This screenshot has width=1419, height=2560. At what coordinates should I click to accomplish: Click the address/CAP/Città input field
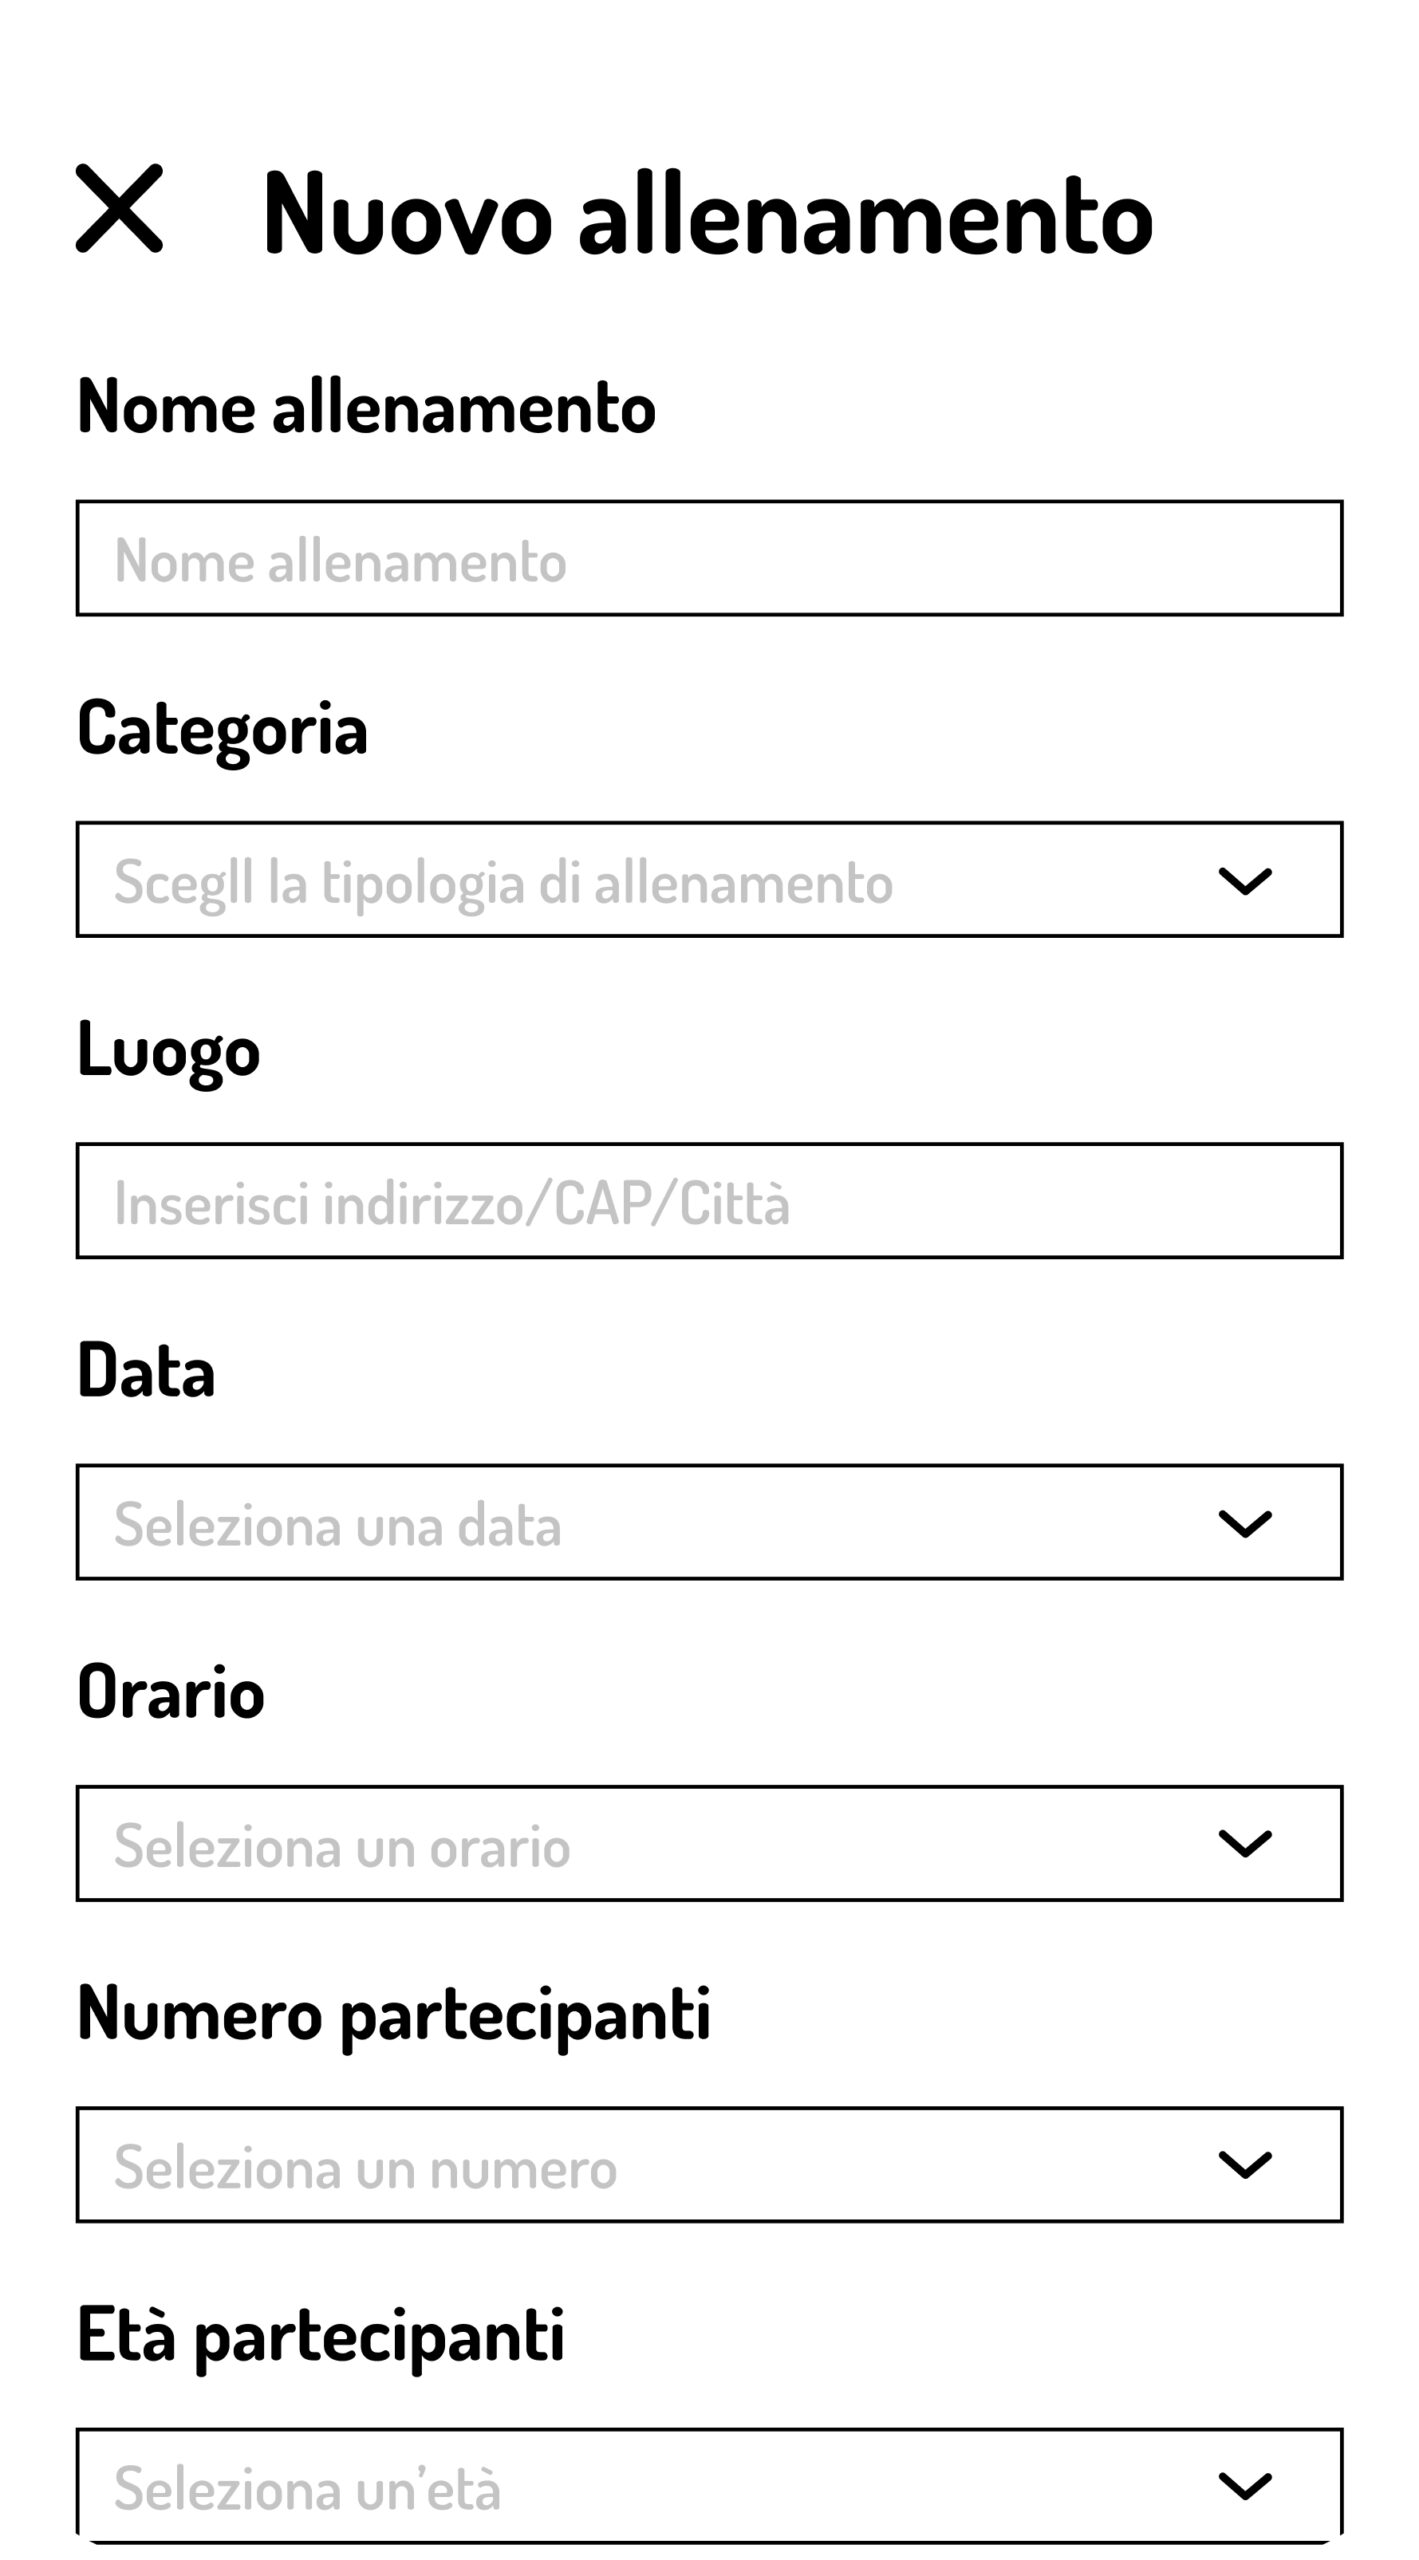click(x=709, y=1201)
